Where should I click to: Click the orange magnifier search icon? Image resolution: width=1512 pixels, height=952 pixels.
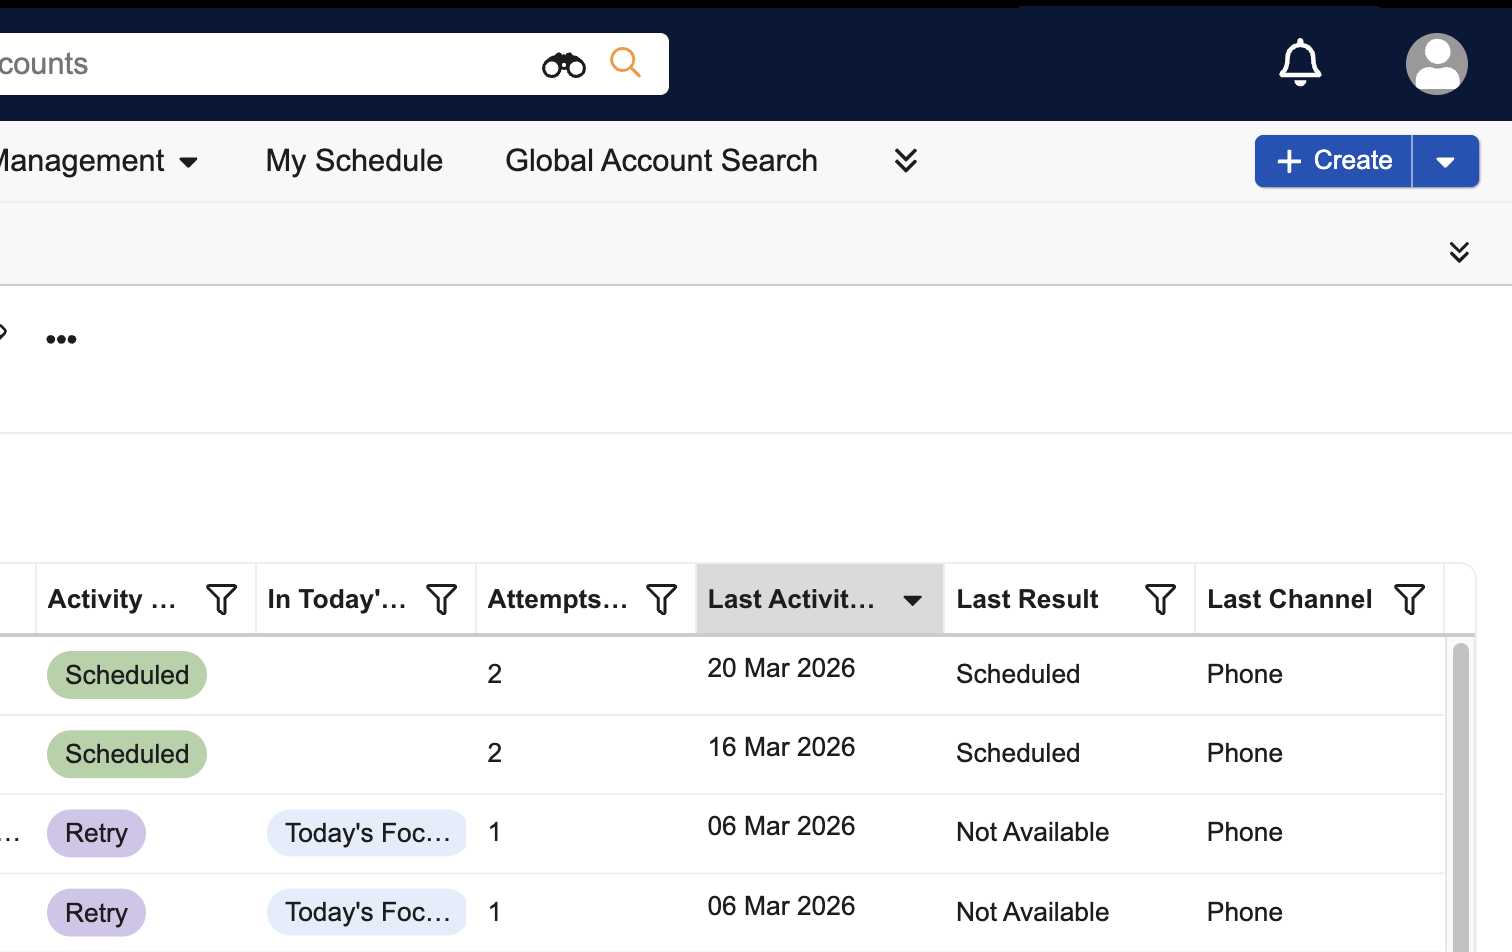tap(625, 63)
